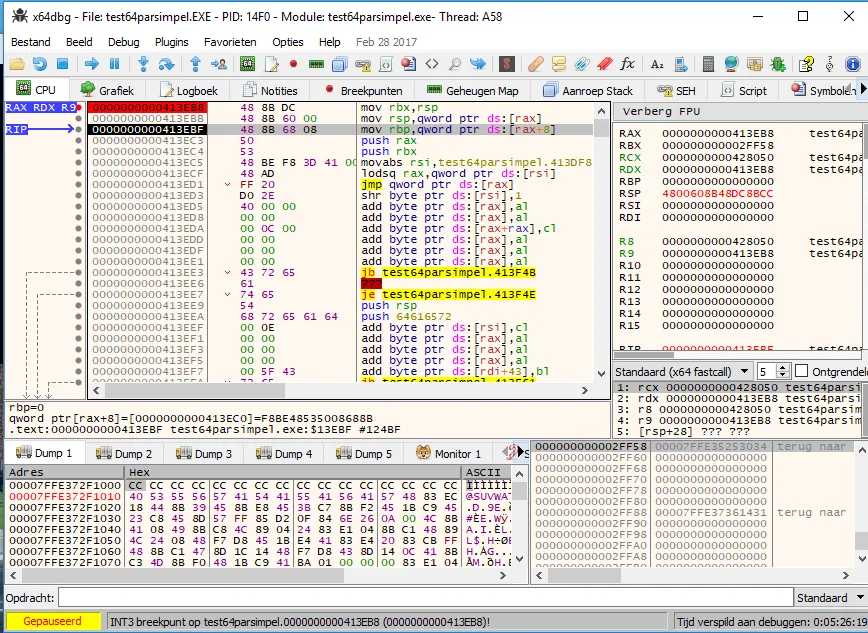Open the calculator toolbar icon
Viewport: 868px width, 633px height.
pos(708,64)
